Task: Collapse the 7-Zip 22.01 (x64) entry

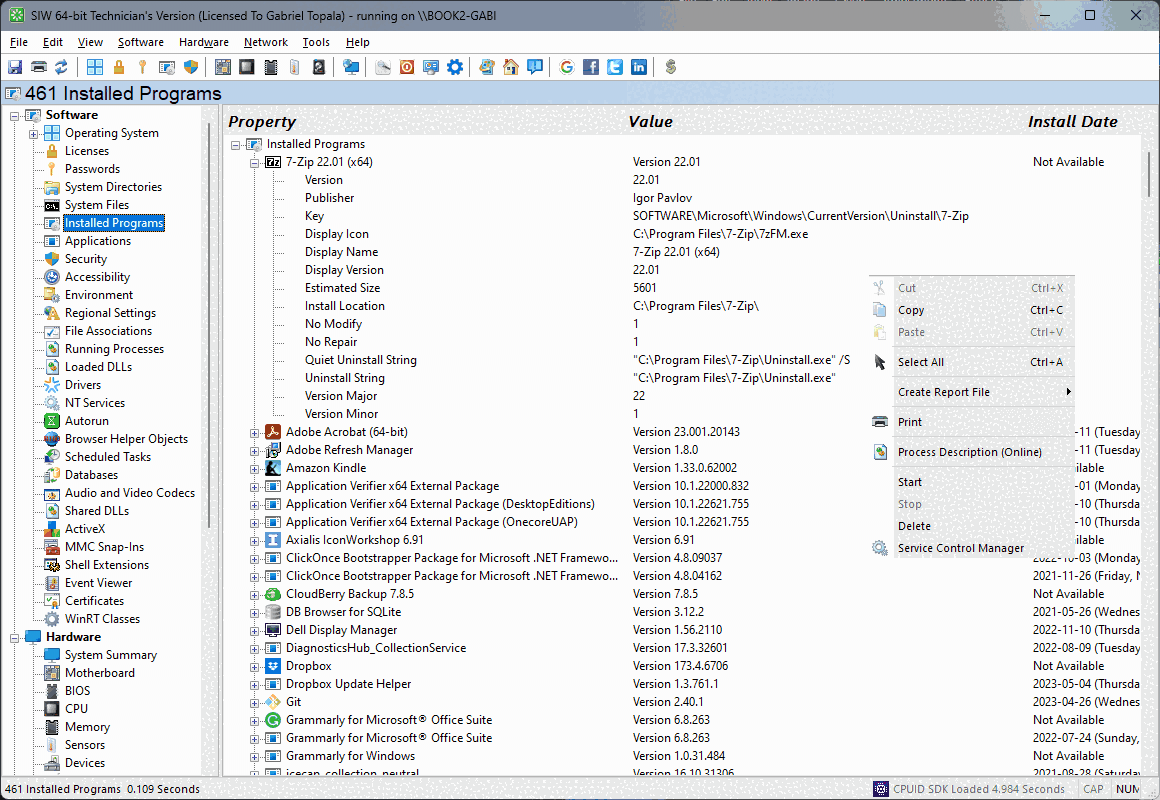Action: click(x=253, y=161)
